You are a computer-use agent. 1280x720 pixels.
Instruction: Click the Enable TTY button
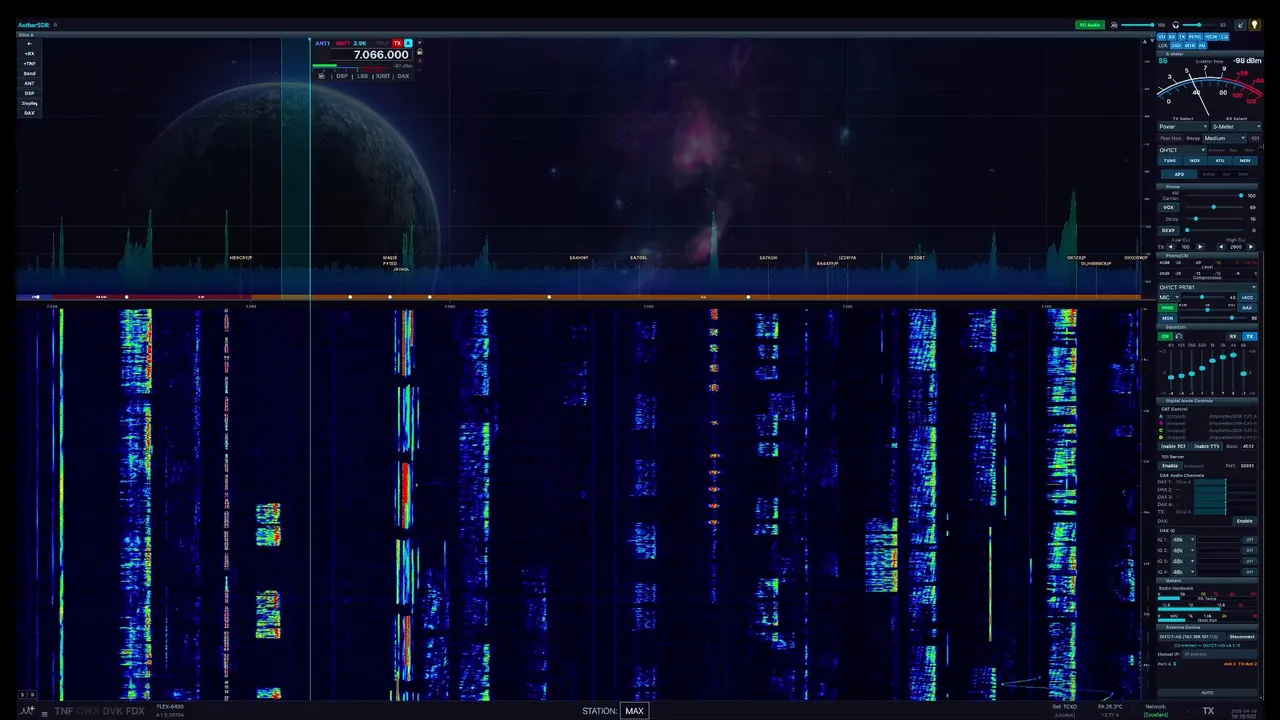click(x=1207, y=446)
